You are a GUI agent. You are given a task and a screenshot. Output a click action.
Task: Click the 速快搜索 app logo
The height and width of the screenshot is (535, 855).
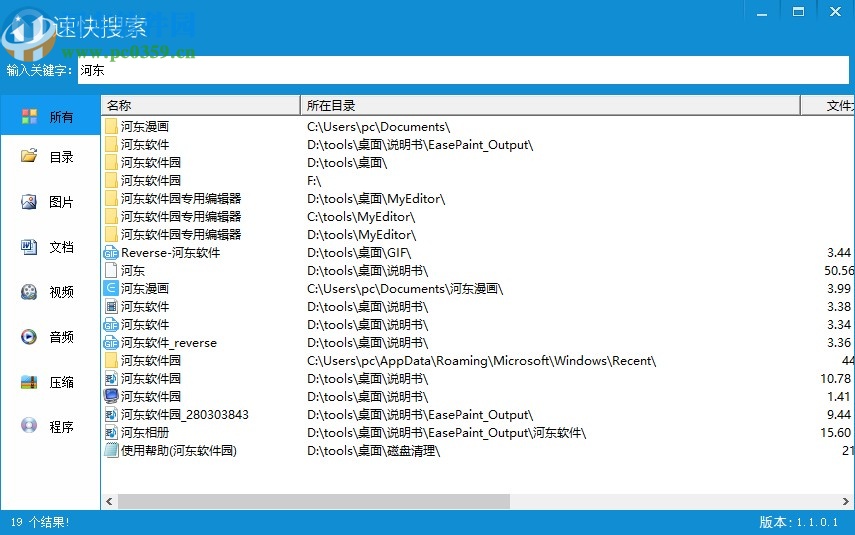(x=28, y=34)
